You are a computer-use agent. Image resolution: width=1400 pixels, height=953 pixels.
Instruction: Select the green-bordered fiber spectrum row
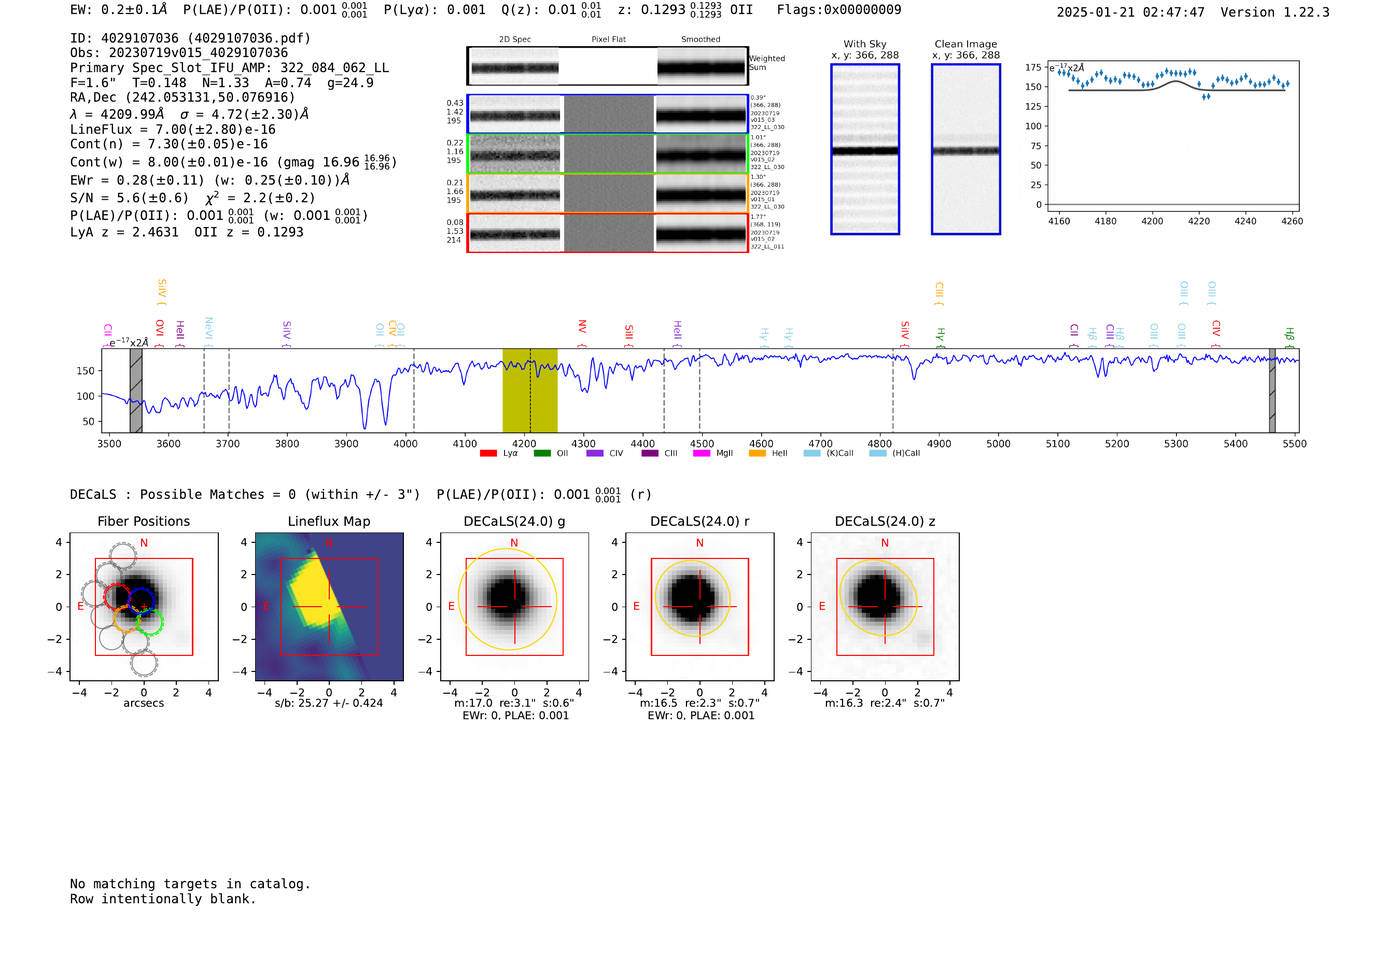click(x=607, y=154)
